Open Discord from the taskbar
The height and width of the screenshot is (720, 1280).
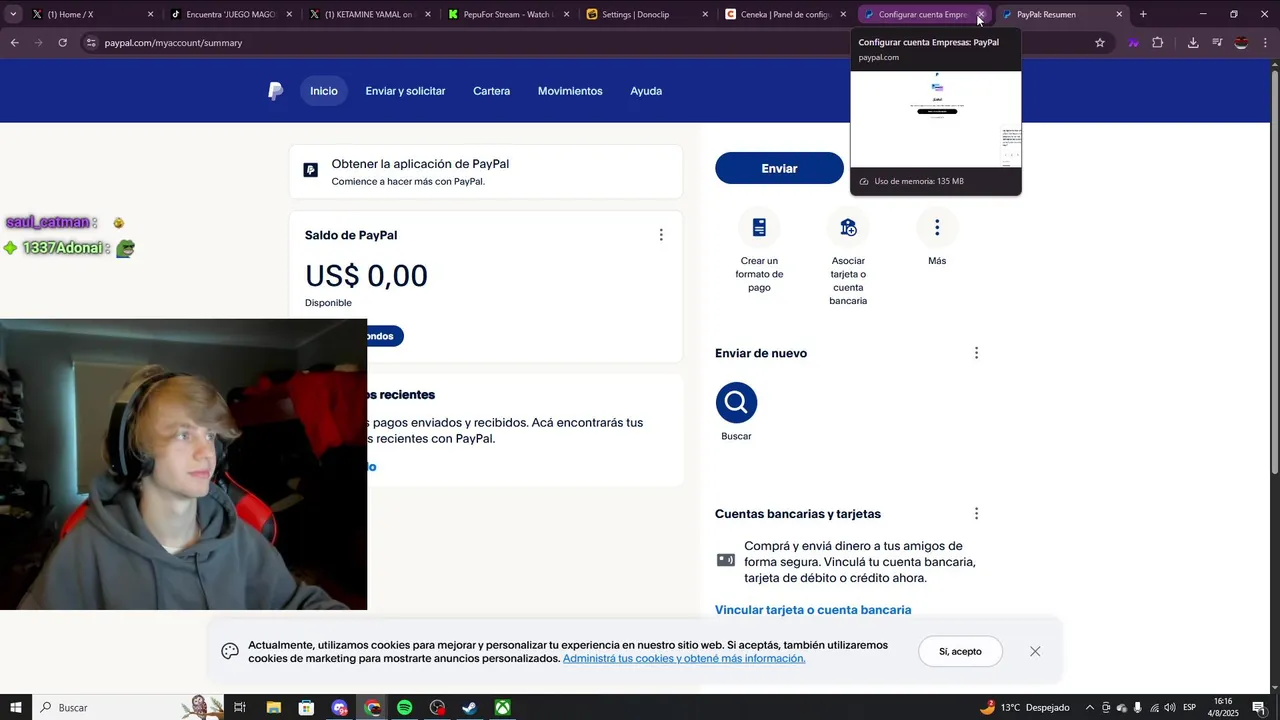coord(339,707)
